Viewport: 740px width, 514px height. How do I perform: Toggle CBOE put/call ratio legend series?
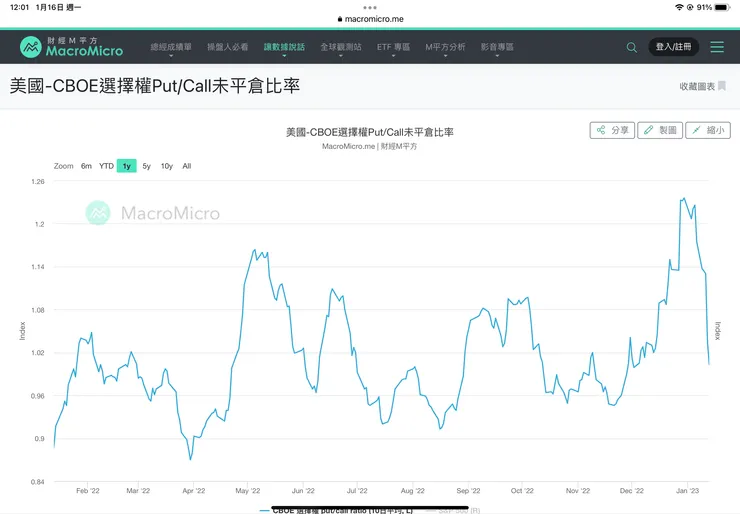pyautogui.click(x=336, y=510)
